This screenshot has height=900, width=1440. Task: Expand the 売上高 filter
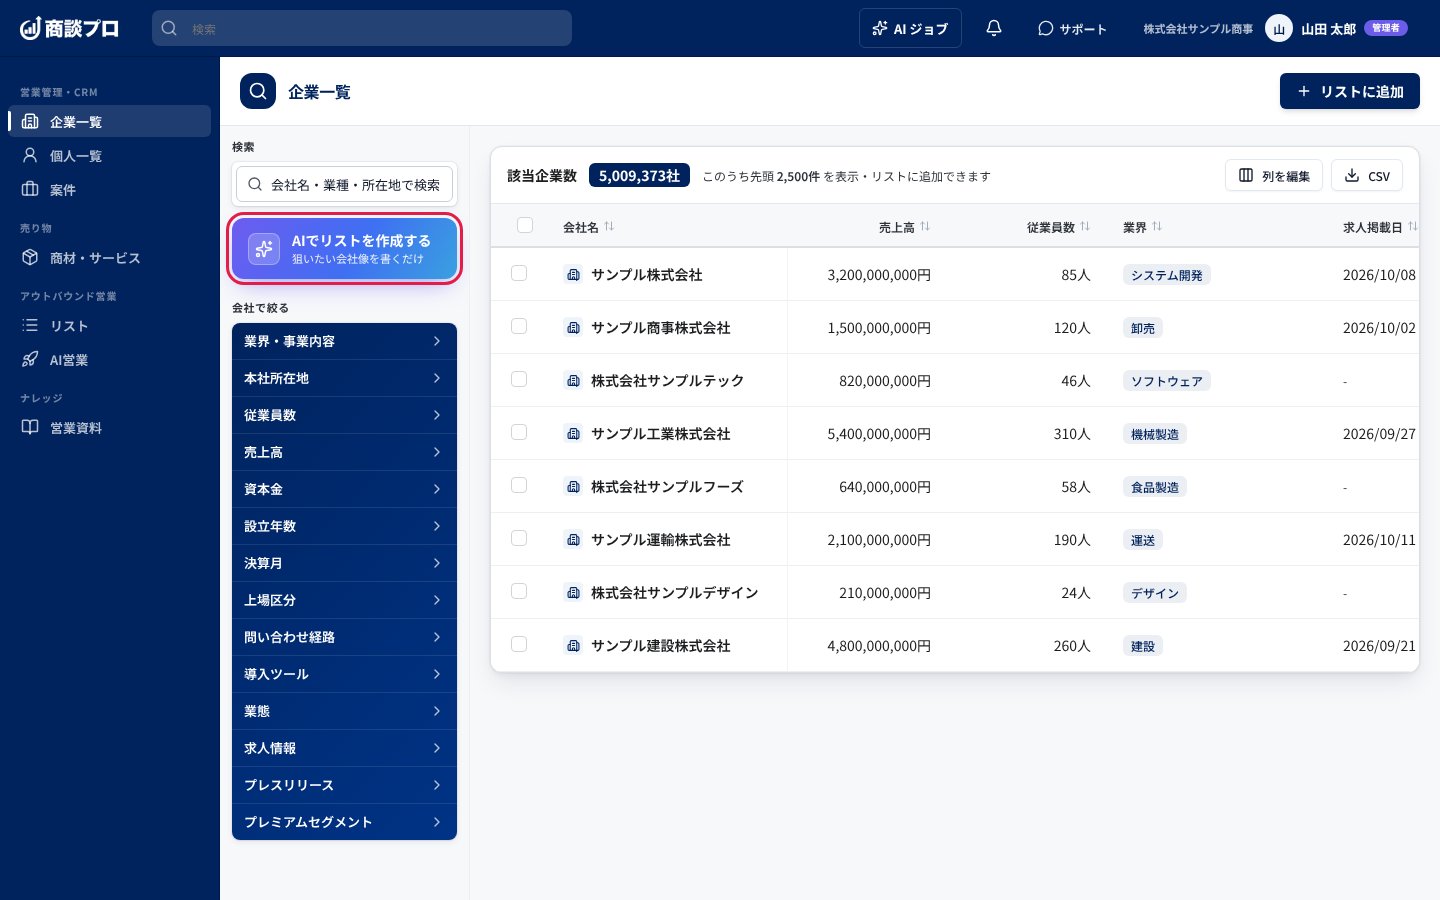click(344, 452)
